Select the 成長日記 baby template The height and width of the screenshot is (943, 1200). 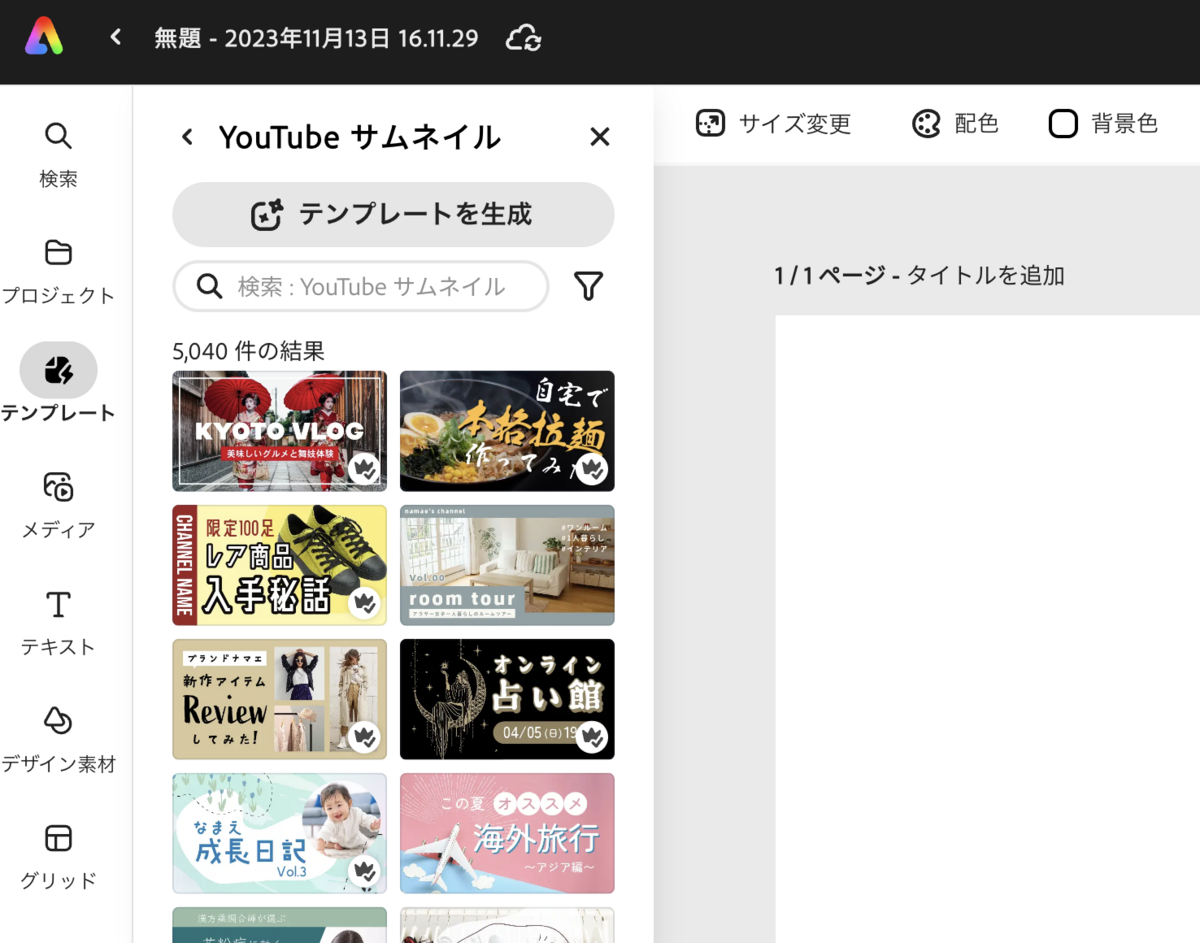coord(279,833)
